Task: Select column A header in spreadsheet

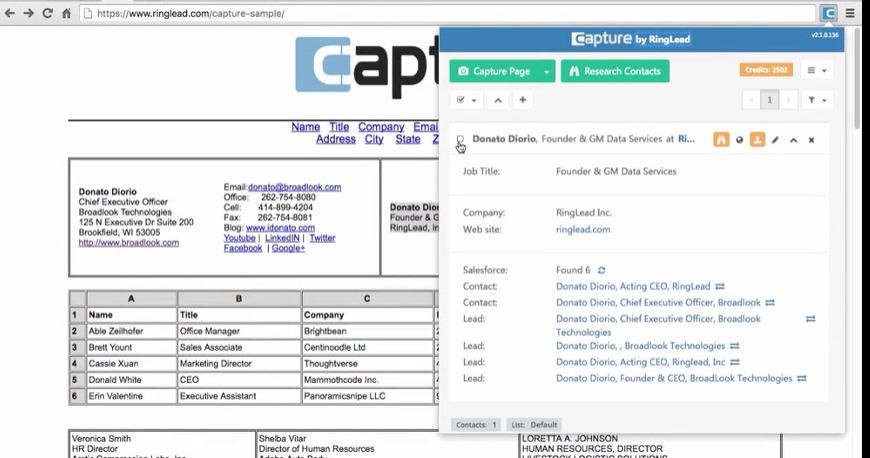Action: (131, 299)
